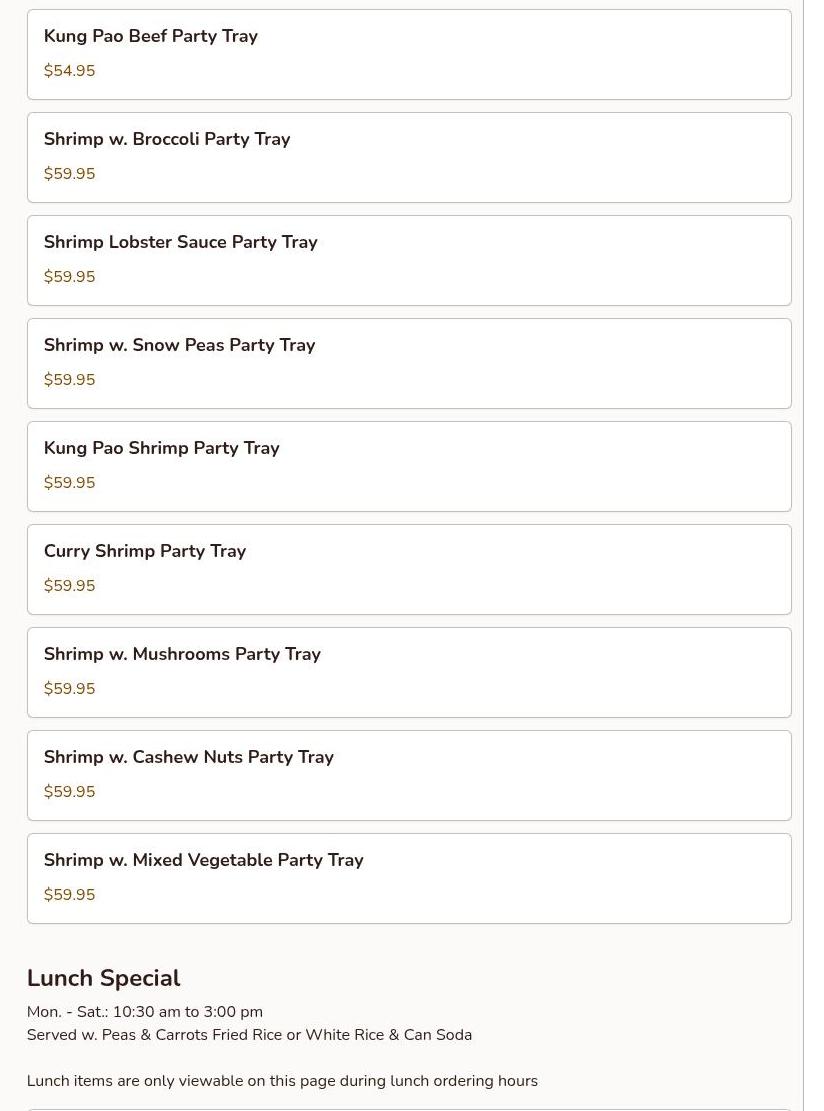The image size is (824, 1111).
Task: Add Kung Pao Shrimp Party Tray
Action: pos(161,448)
